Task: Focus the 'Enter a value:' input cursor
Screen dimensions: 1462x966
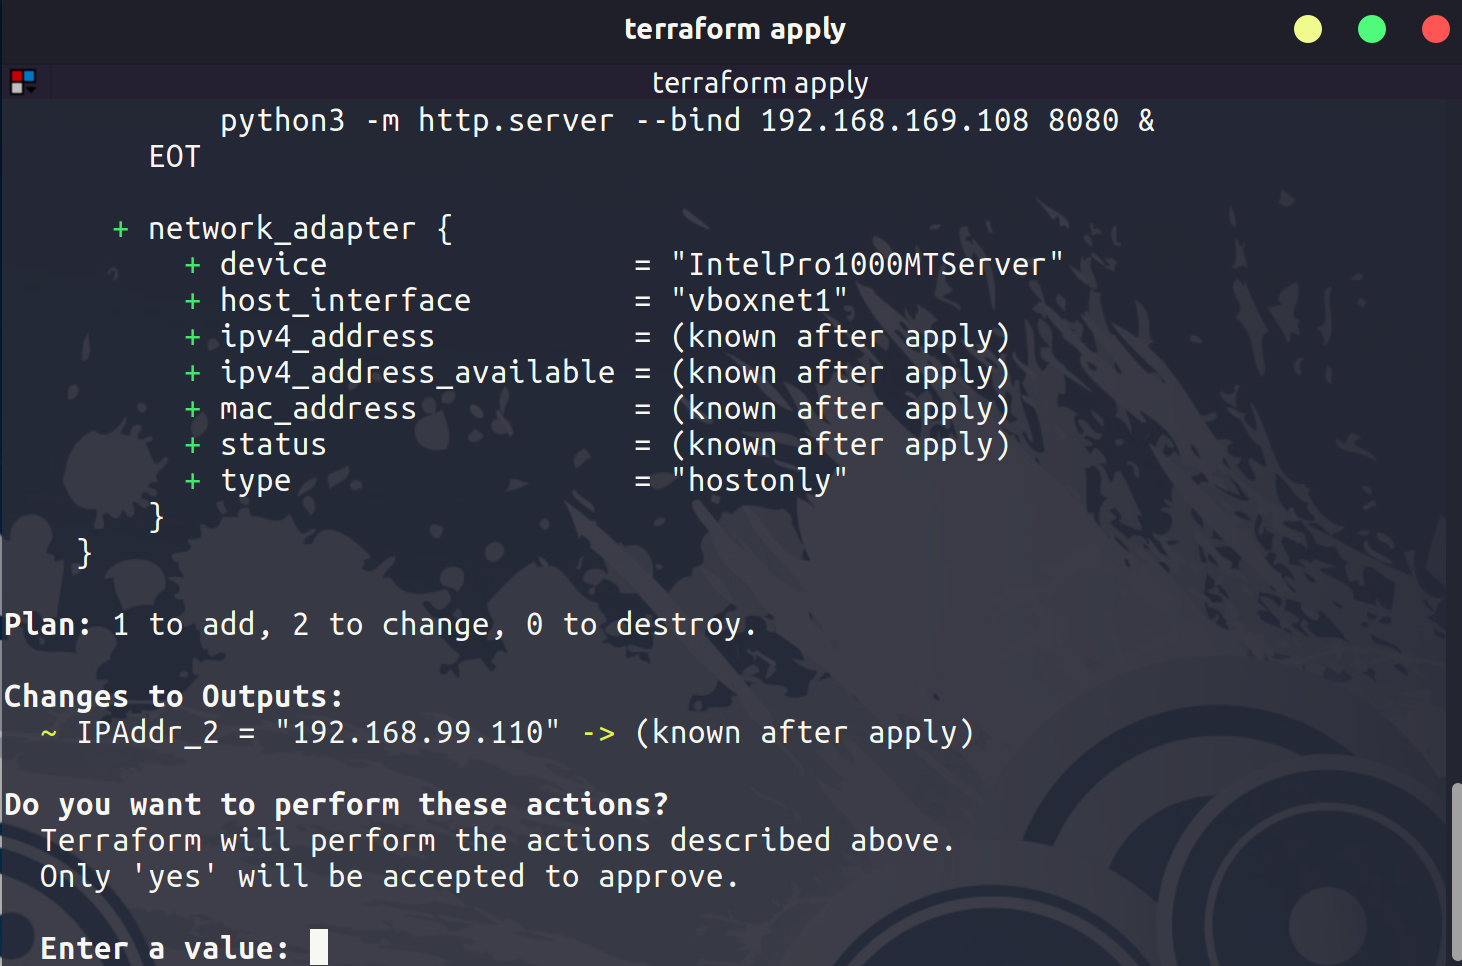Action: point(319,947)
